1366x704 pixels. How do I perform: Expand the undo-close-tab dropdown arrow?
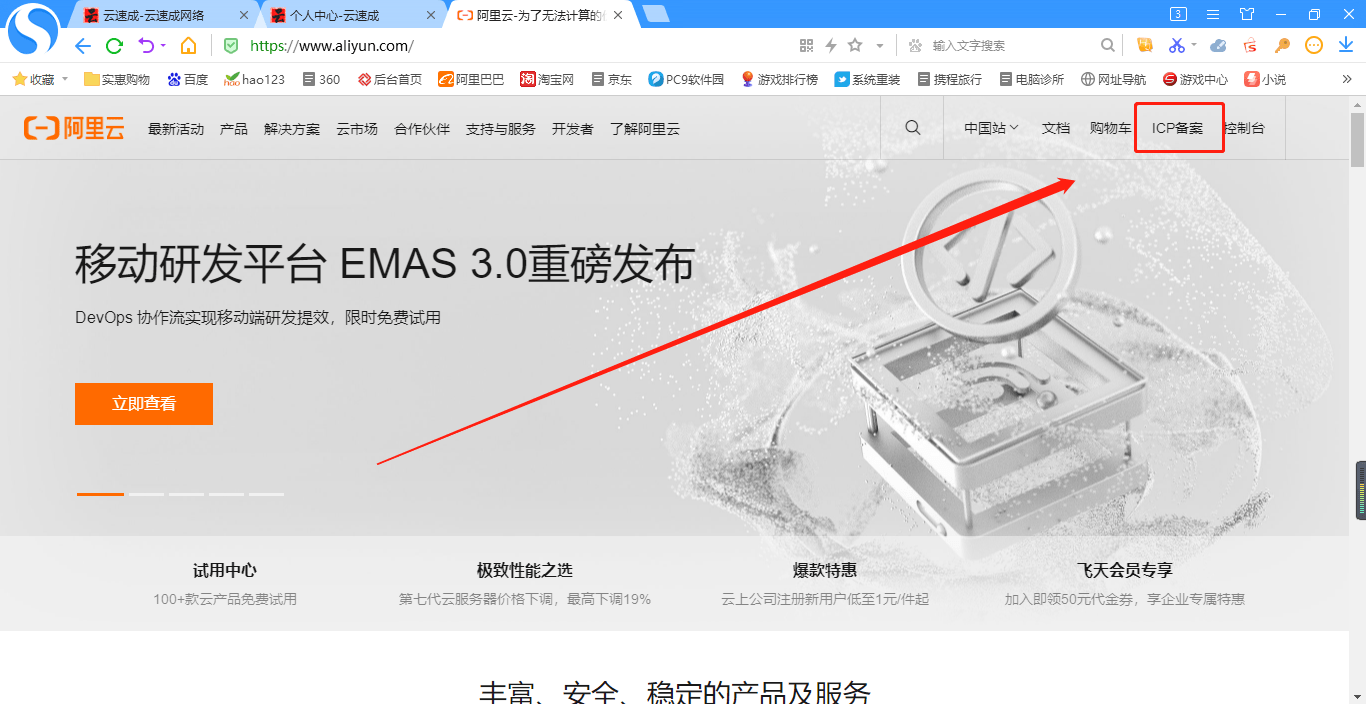(x=163, y=46)
